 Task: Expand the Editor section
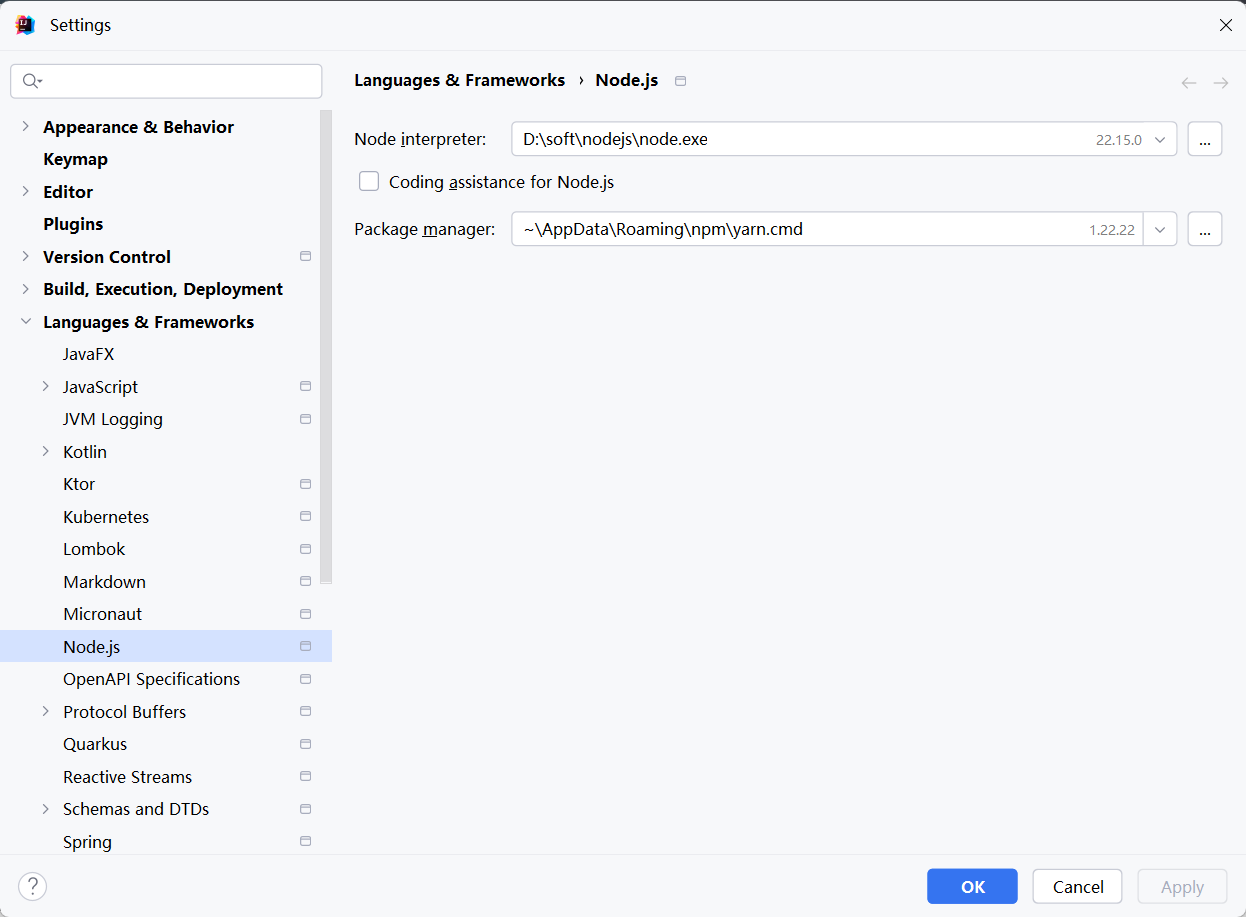tap(25, 191)
